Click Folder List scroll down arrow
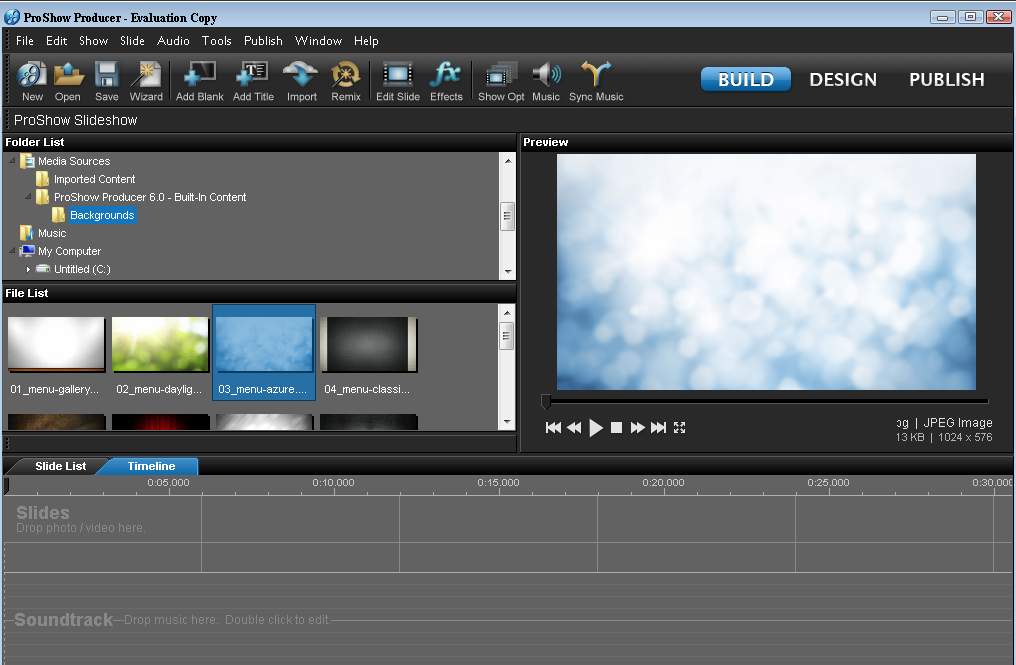Screen dimensions: 1016x665 point(508,272)
